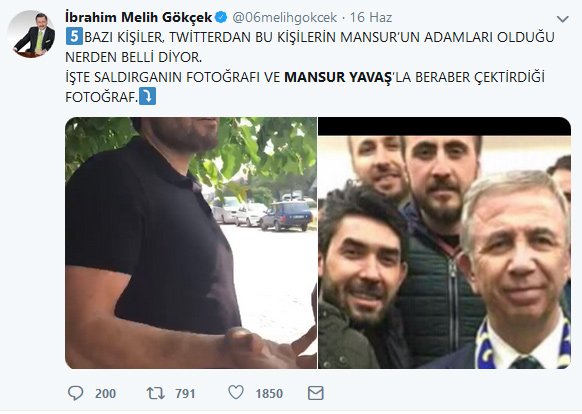
Task: Click the curved down arrow emoji
Action: click(x=147, y=97)
